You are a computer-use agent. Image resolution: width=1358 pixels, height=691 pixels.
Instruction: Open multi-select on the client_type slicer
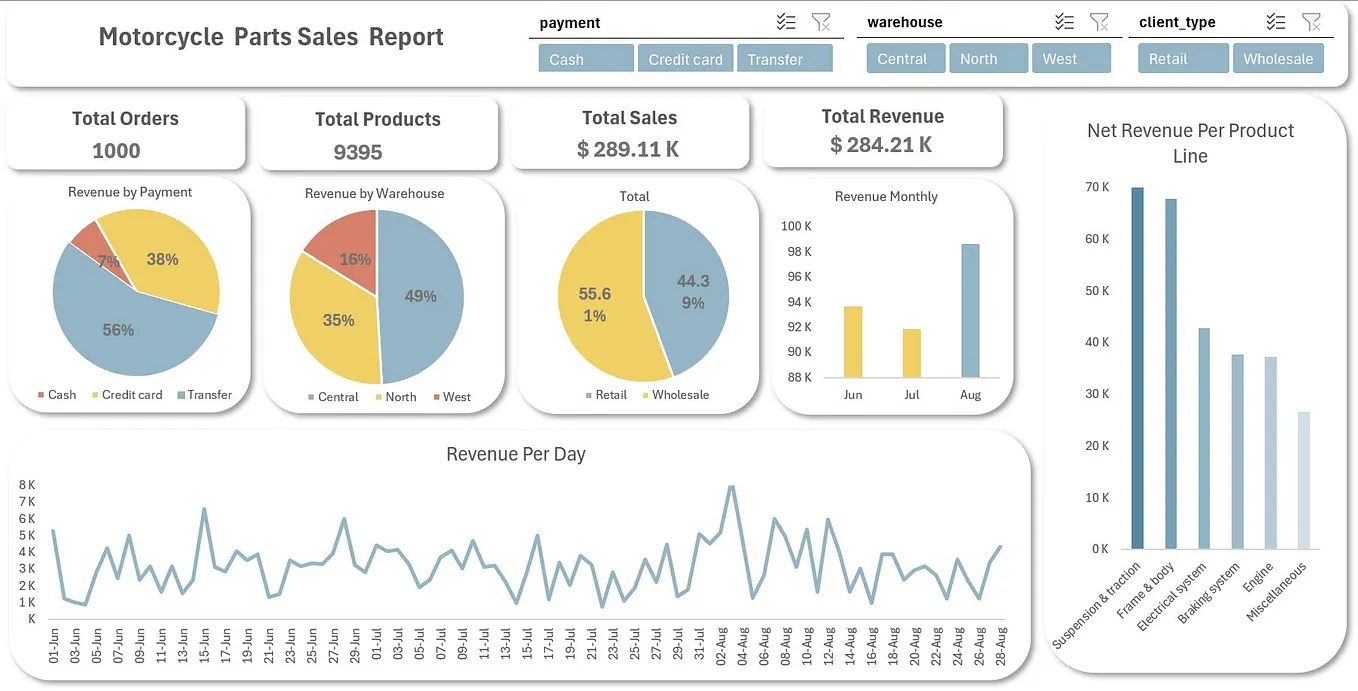click(x=1276, y=21)
